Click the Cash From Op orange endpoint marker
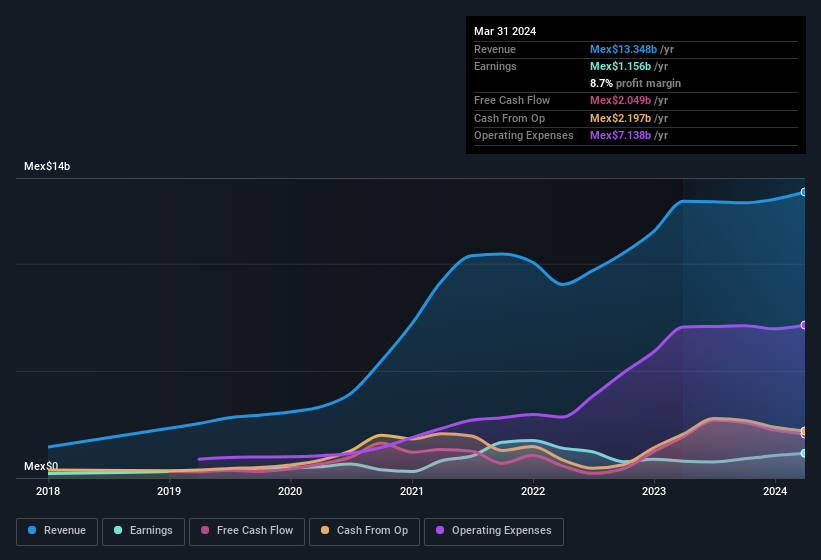Screen dimensions: 821x560 pos(804,431)
